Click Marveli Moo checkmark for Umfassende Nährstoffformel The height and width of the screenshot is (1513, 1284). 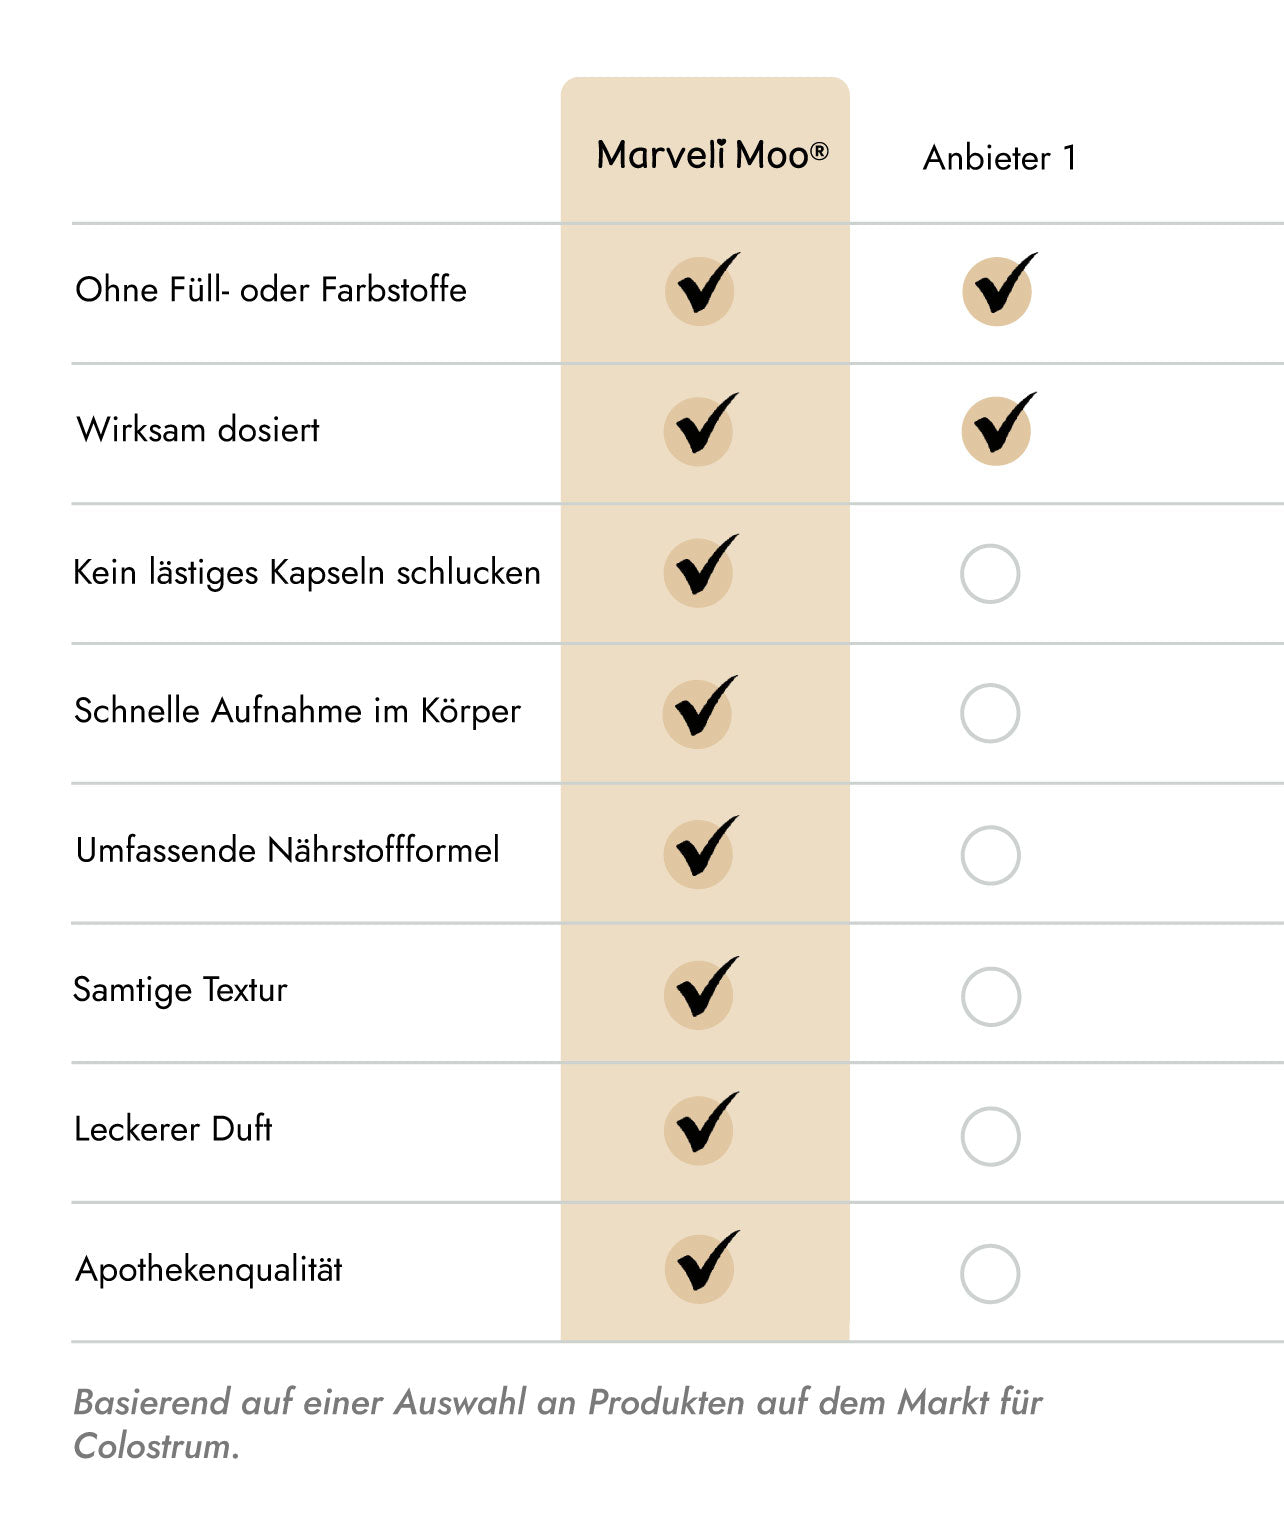pyautogui.click(x=701, y=851)
